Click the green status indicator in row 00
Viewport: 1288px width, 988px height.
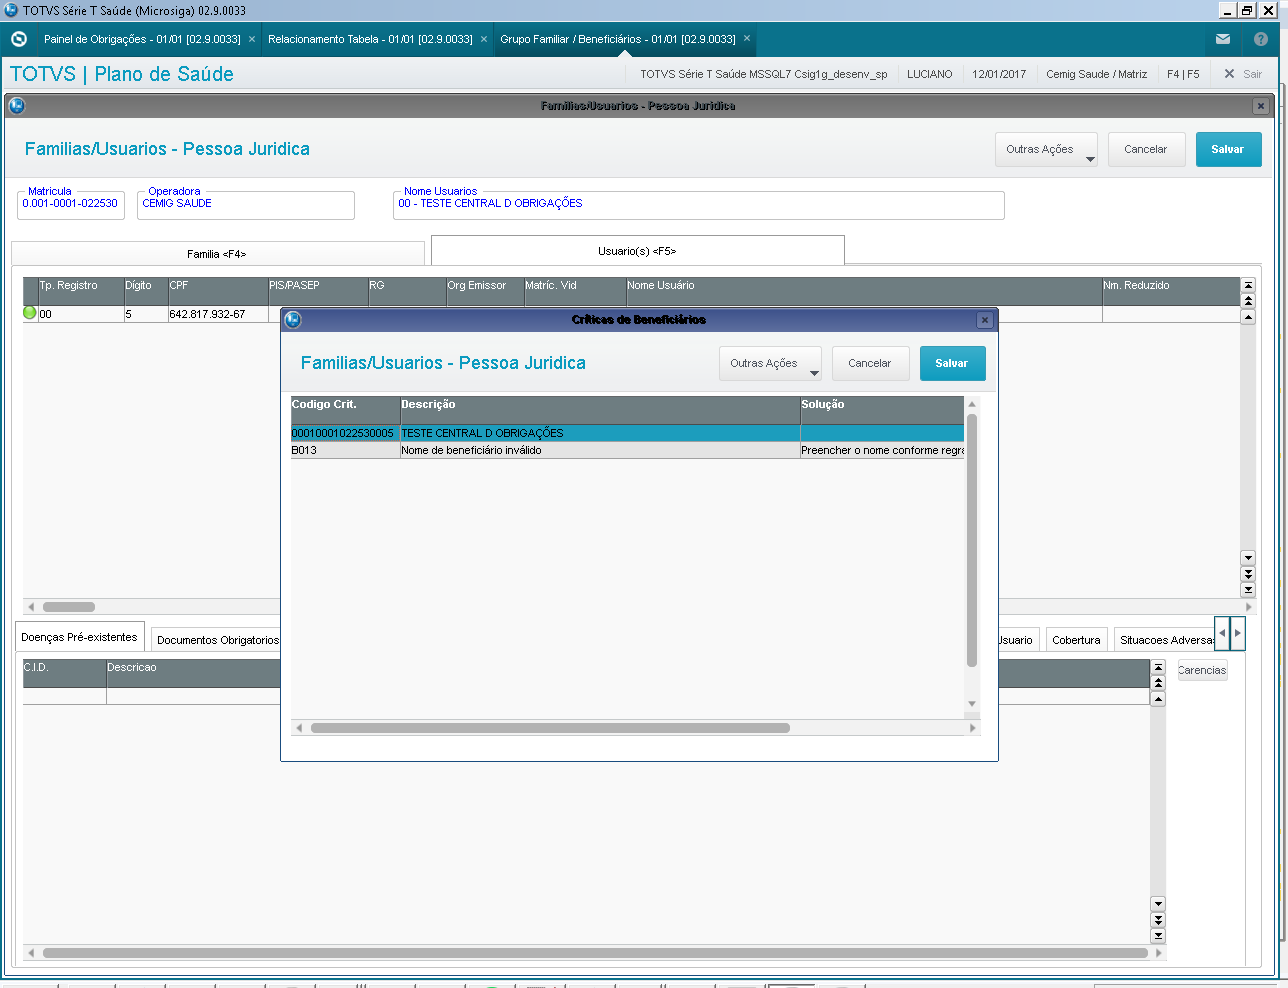[x=30, y=313]
